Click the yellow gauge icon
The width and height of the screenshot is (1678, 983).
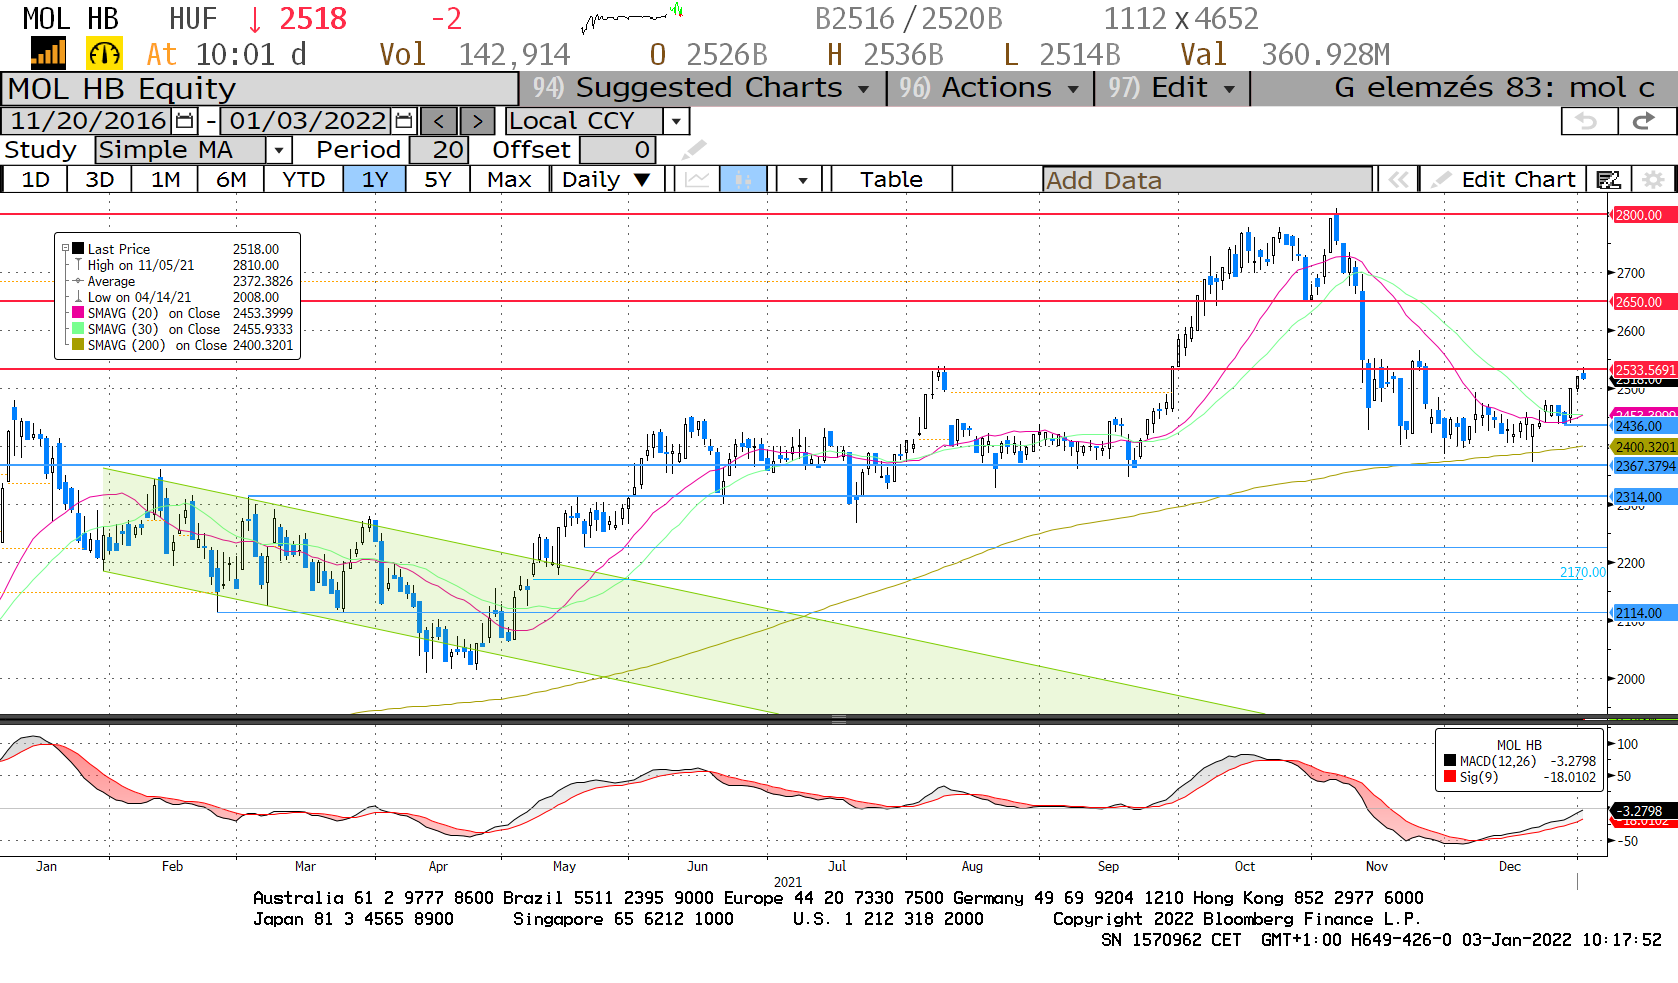coord(105,53)
